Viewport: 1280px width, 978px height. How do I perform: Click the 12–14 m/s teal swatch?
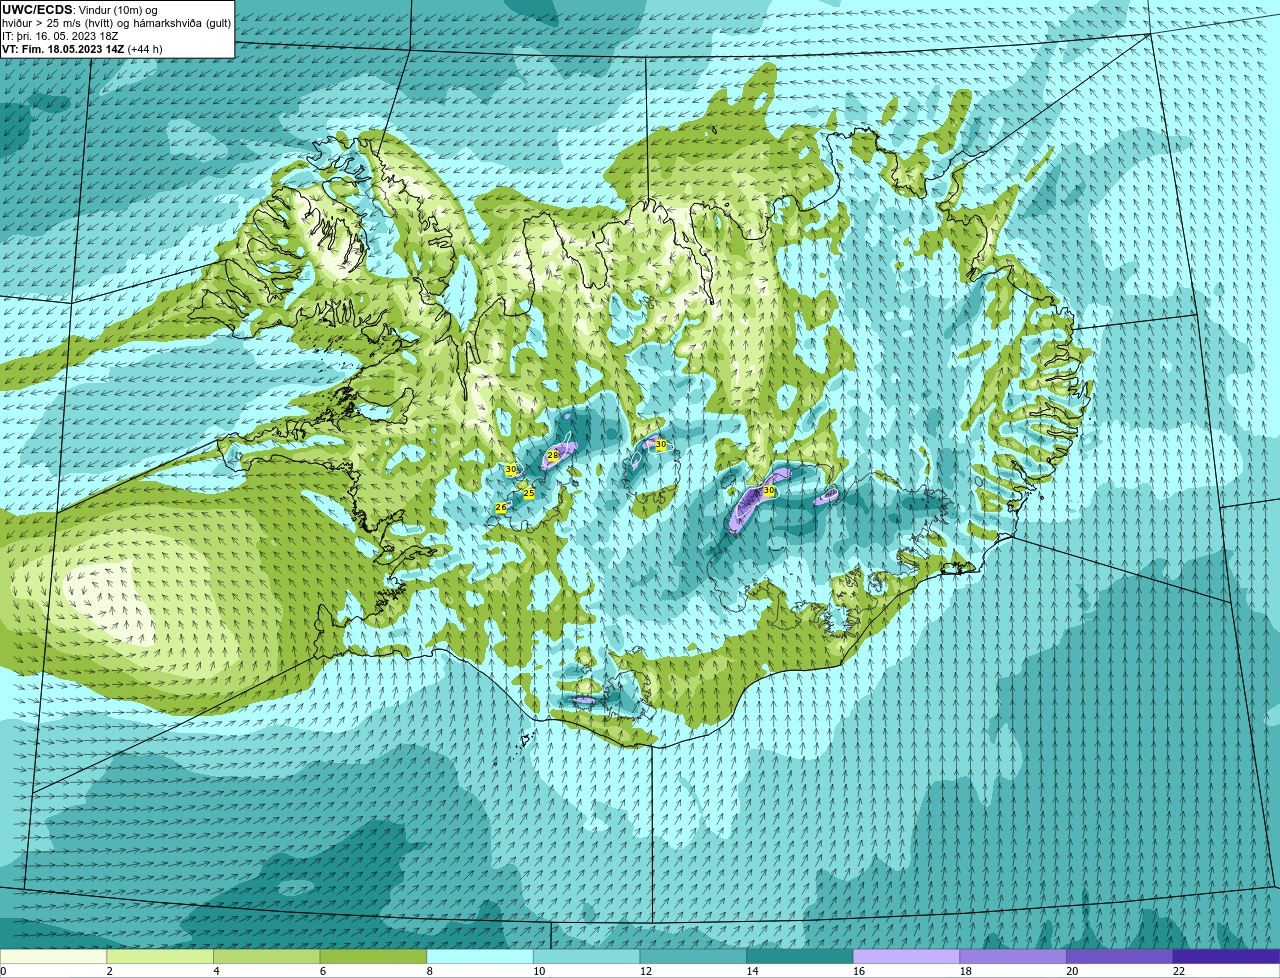coord(693,957)
